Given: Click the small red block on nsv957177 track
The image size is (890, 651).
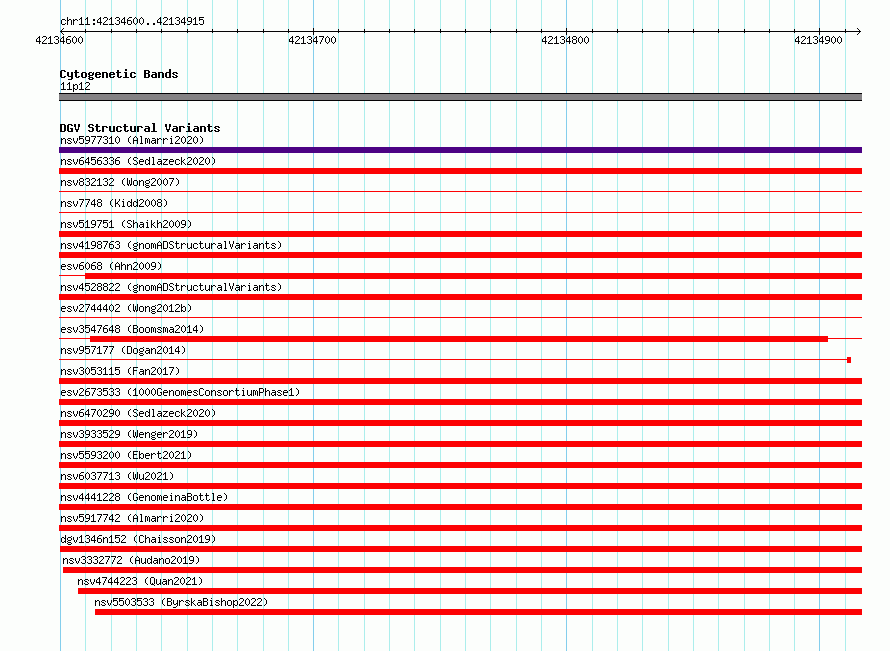Looking at the screenshot, I should click(849, 360).
